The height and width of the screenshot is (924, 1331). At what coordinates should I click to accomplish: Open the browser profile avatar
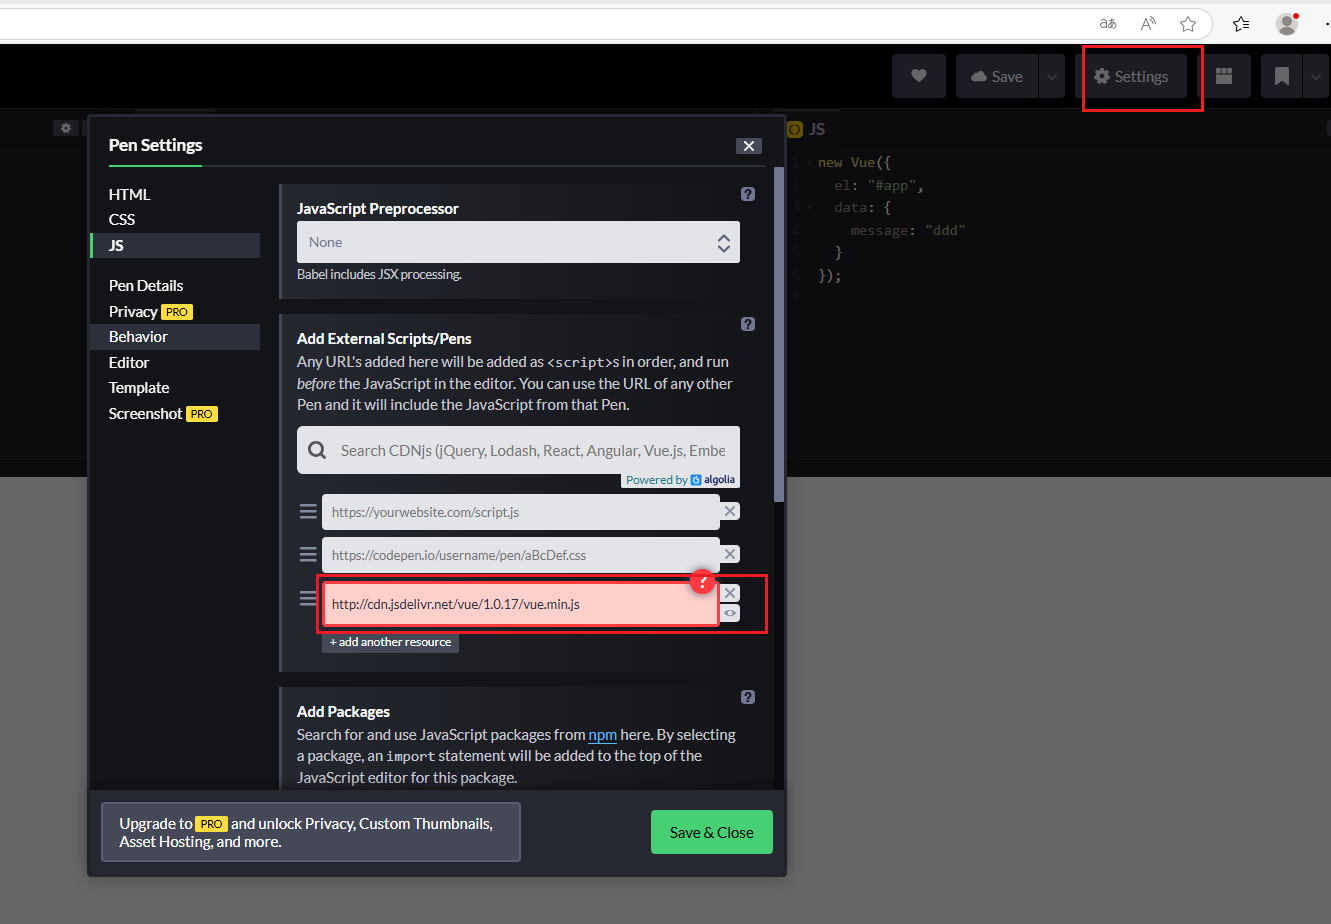pyautogui.click(x=1287, y=24)
